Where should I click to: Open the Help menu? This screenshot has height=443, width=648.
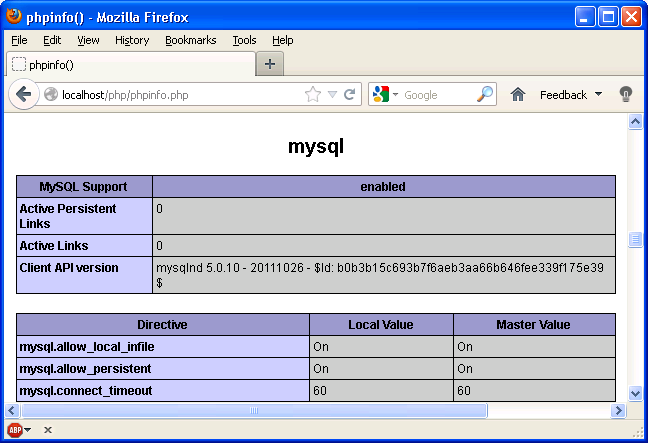[x=283, y=40]
